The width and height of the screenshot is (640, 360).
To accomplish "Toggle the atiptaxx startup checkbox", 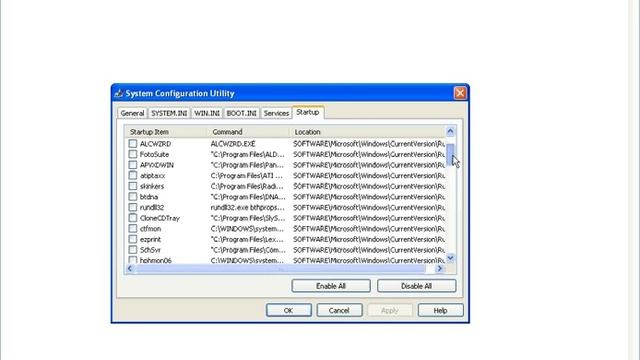I will point(133,176).
